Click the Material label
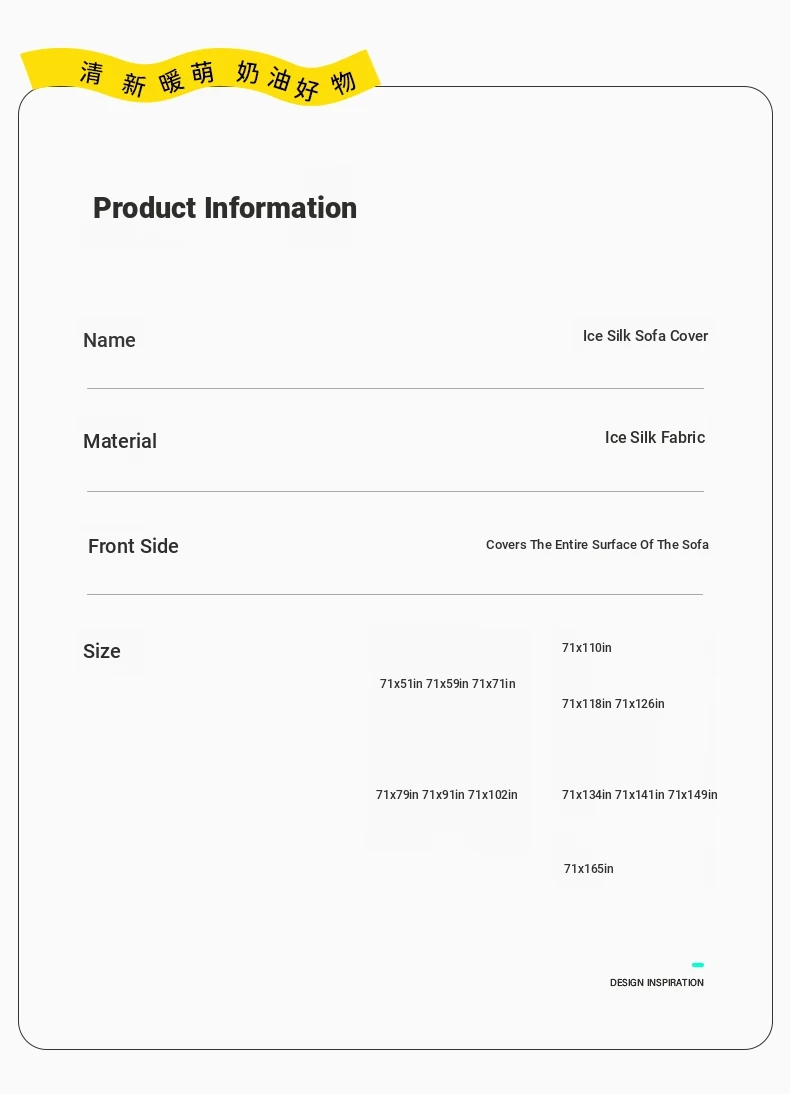The height and width of the screenshot is (1094, 790). pyautogui.click(x=120, y=441)
